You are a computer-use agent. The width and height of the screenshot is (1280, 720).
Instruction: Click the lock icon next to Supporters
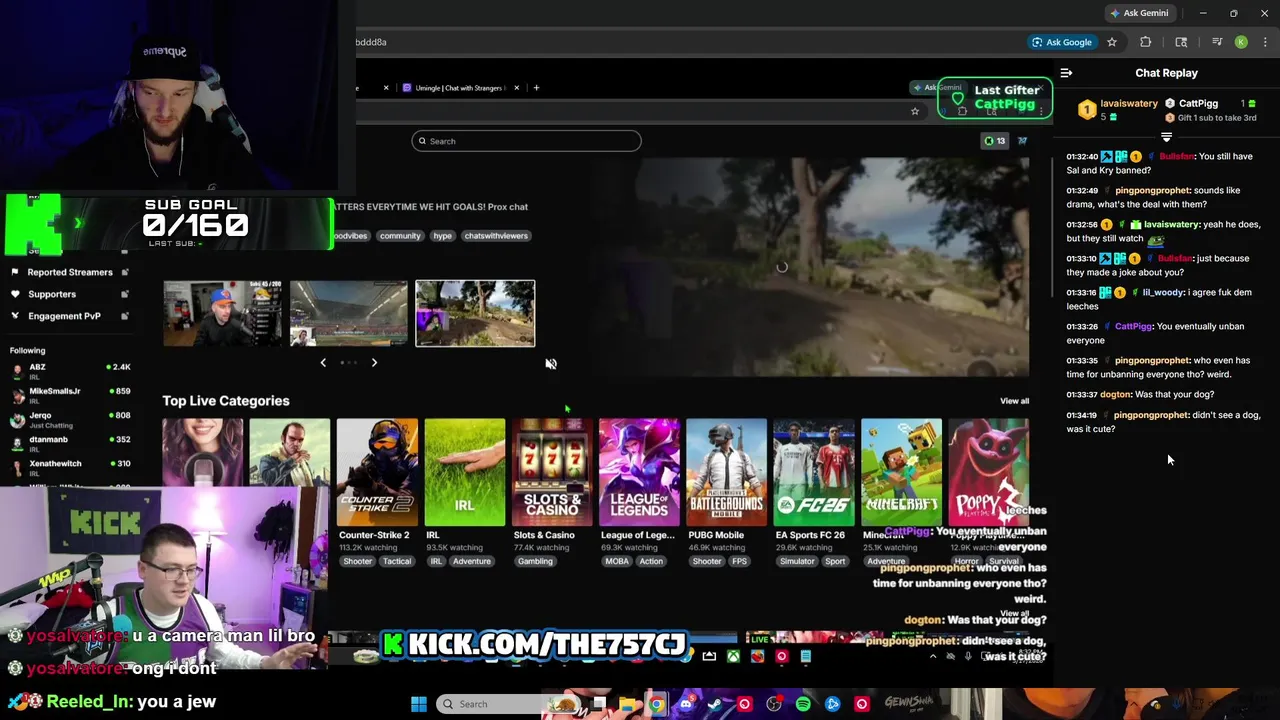coord(124,294)
